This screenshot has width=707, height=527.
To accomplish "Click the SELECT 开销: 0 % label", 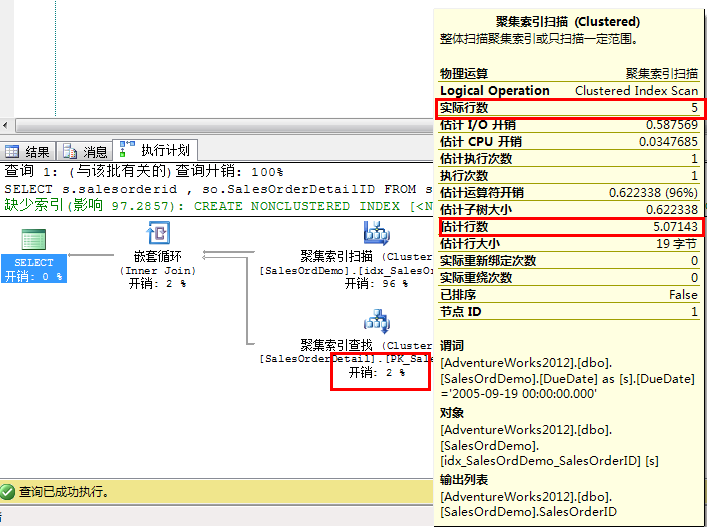I will (x=34, y=269).
